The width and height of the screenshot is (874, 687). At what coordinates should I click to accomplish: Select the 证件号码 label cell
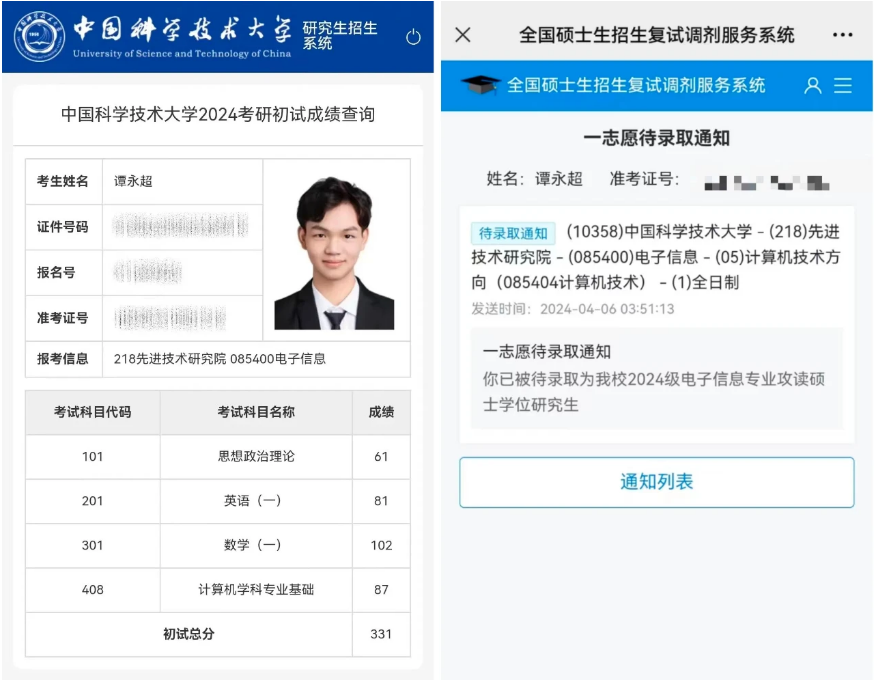(63, 227)
